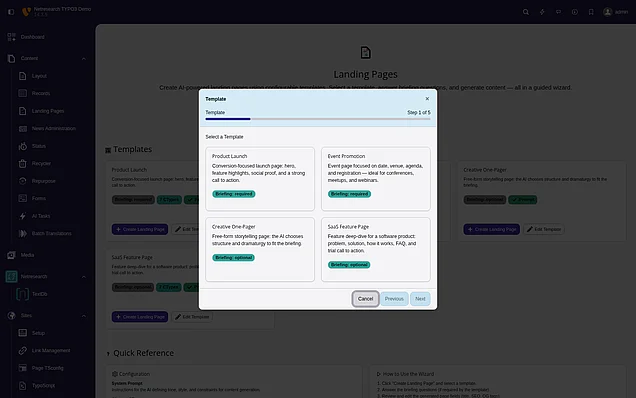The width and height of the screenshot is (636, 398).
Task: Collapse the Netresearch menu group chevron
Action: click(84, 277)
